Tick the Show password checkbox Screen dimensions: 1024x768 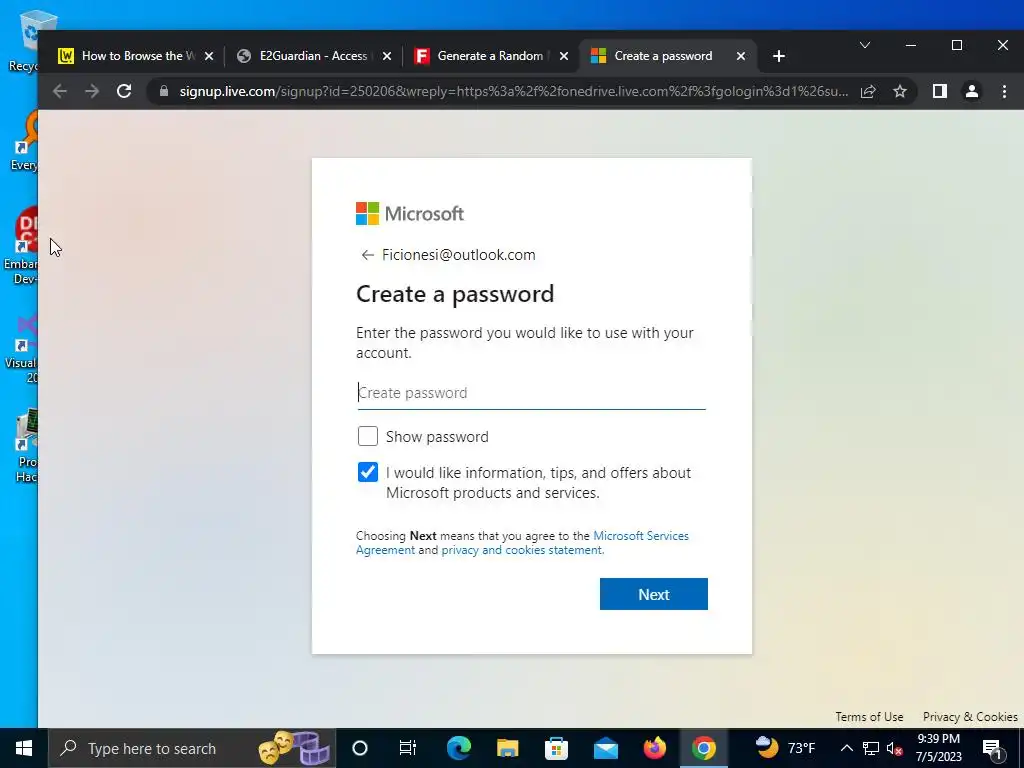point(368,436)
